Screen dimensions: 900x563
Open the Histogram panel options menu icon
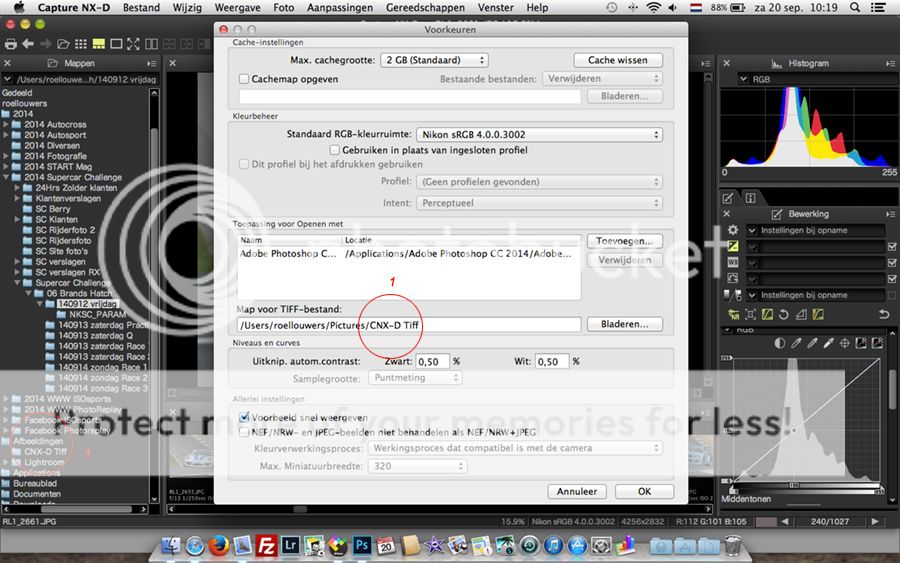[890, 63]
